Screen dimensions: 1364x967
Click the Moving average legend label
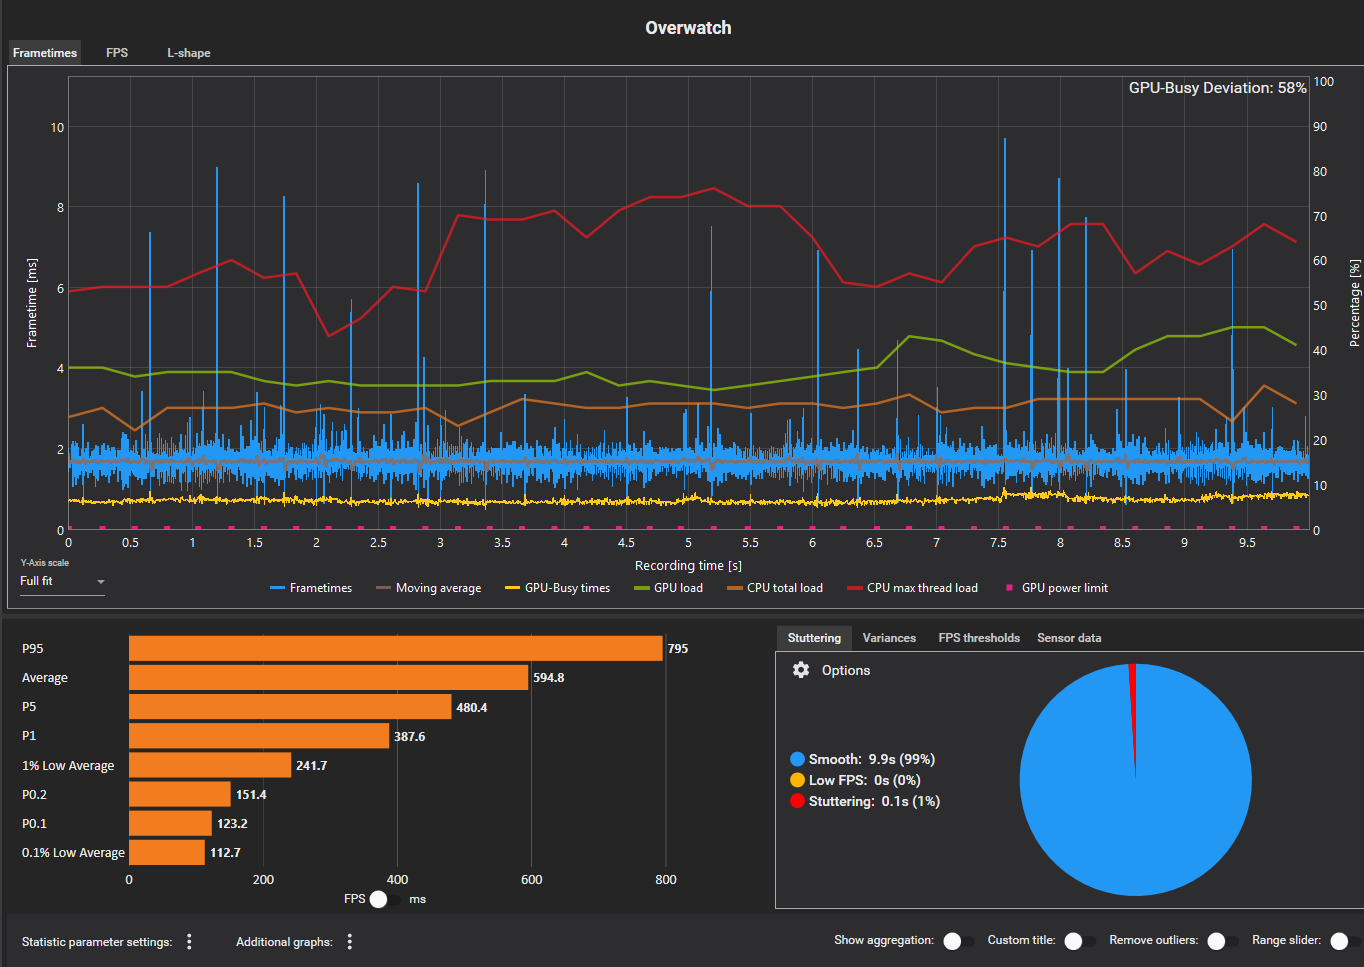tap(438, 588)
